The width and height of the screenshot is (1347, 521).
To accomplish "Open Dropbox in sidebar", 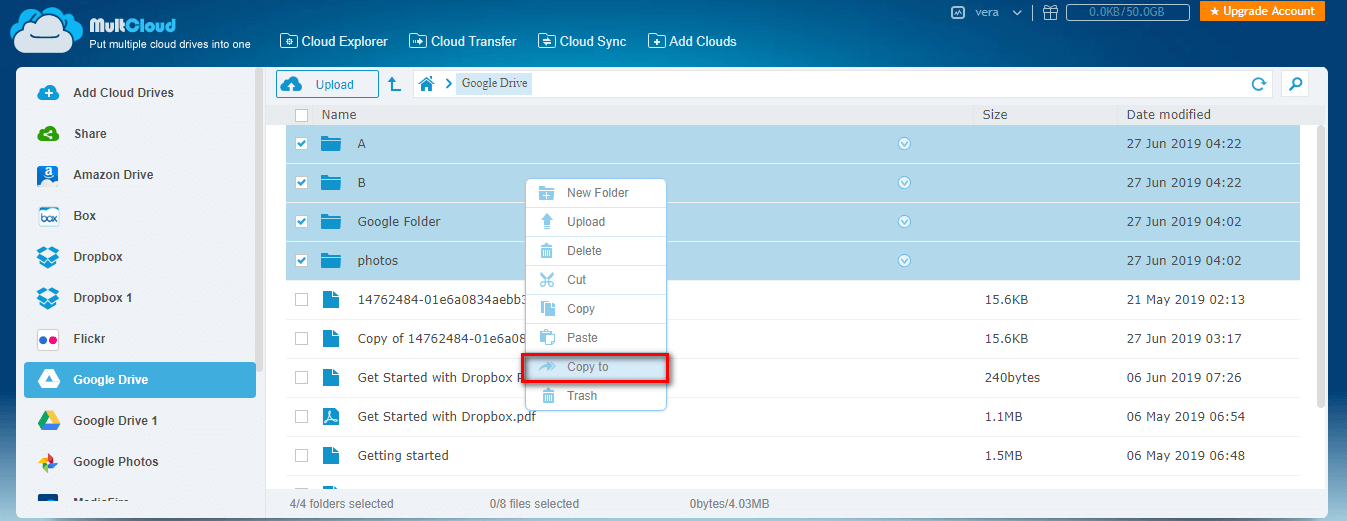I will click(140, 257).
